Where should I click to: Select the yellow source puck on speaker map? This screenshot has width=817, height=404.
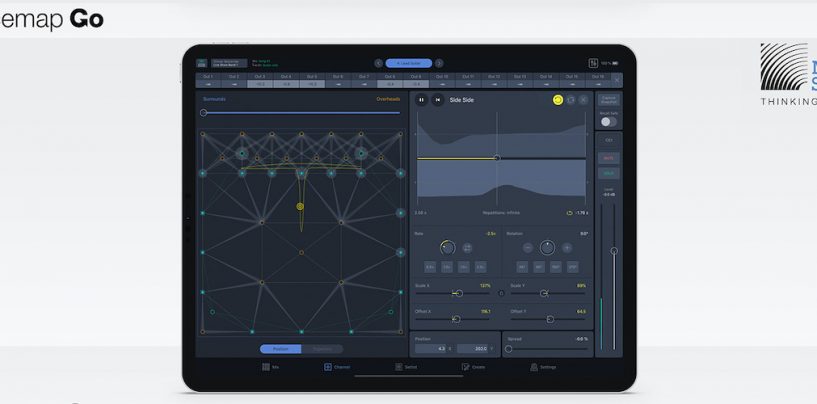pos(300,206)
